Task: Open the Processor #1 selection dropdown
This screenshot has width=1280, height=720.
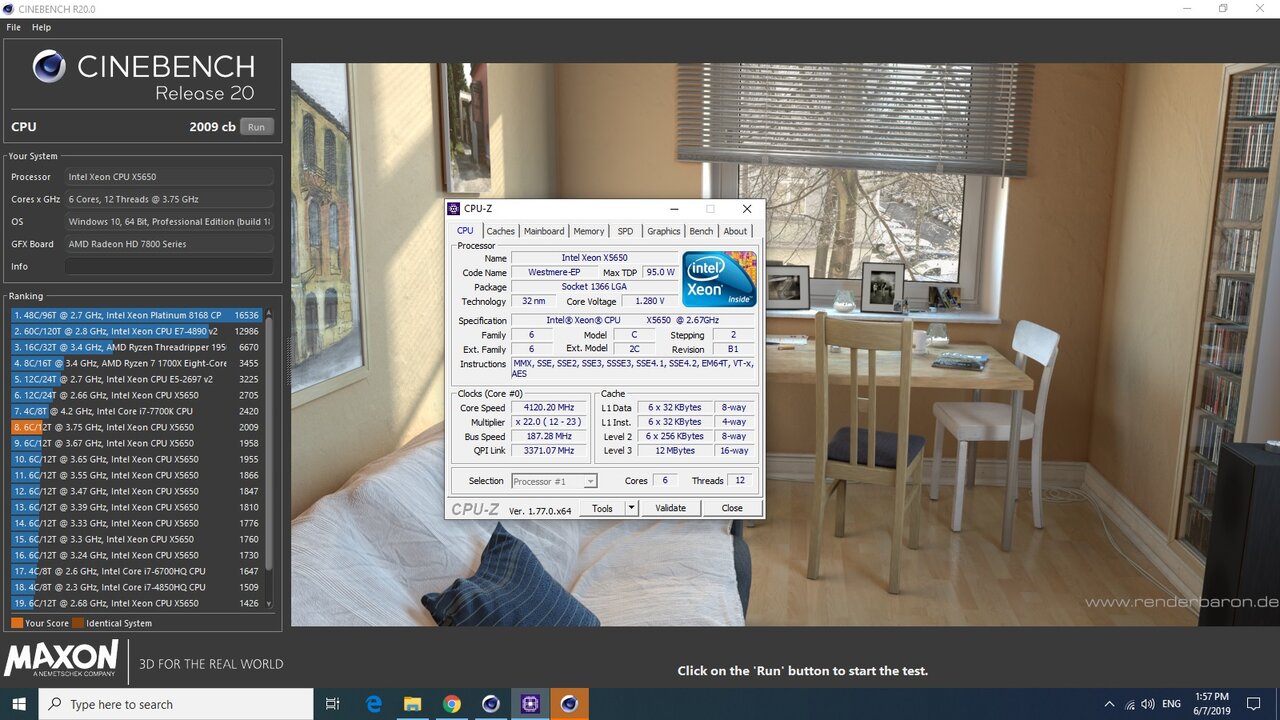Action: click(554, 481)
